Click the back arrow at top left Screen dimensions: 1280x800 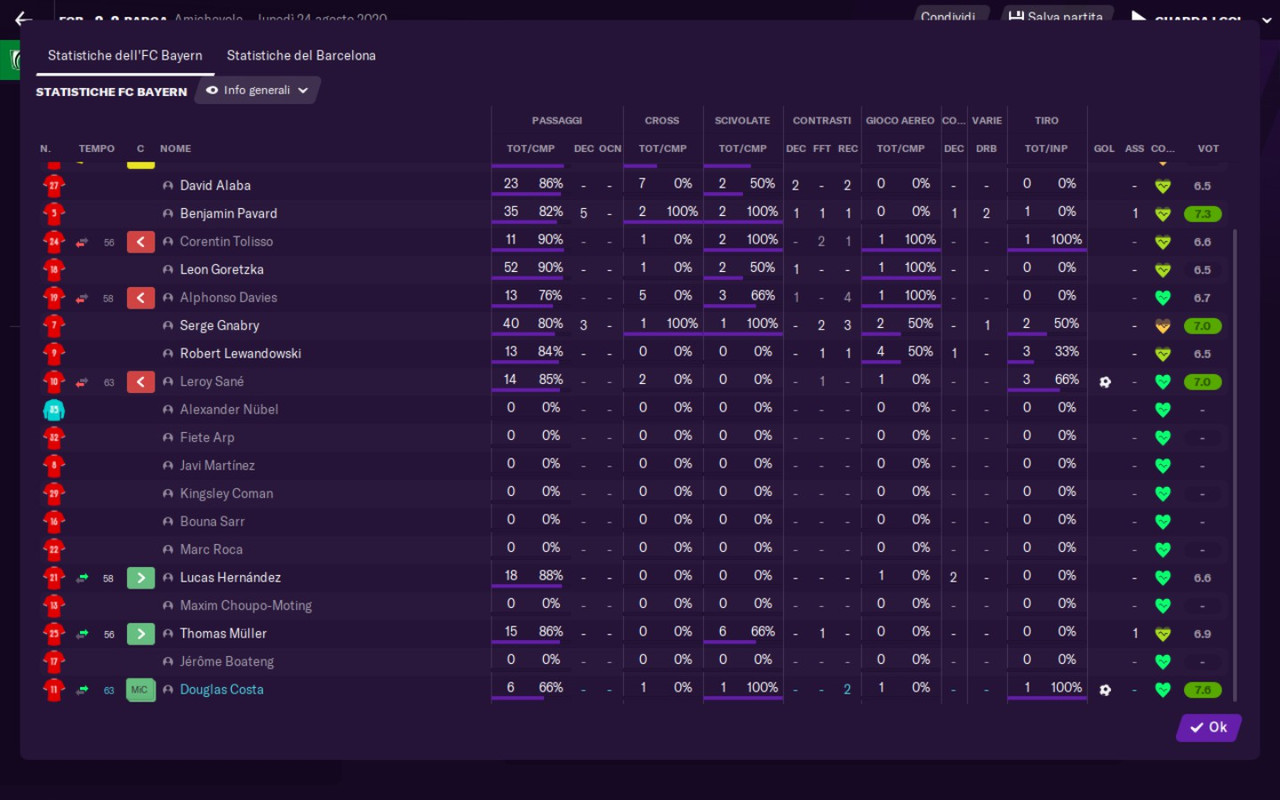tap(23, 18)
